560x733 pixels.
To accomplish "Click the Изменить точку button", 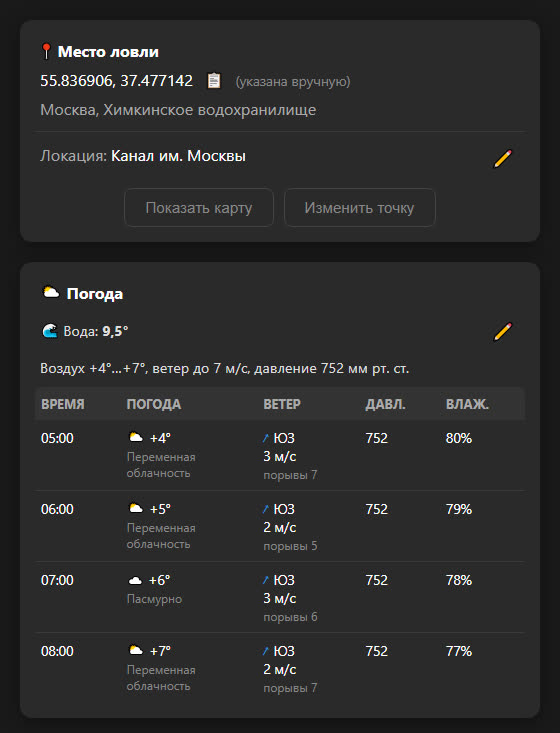I will click(x=359, y=208).
